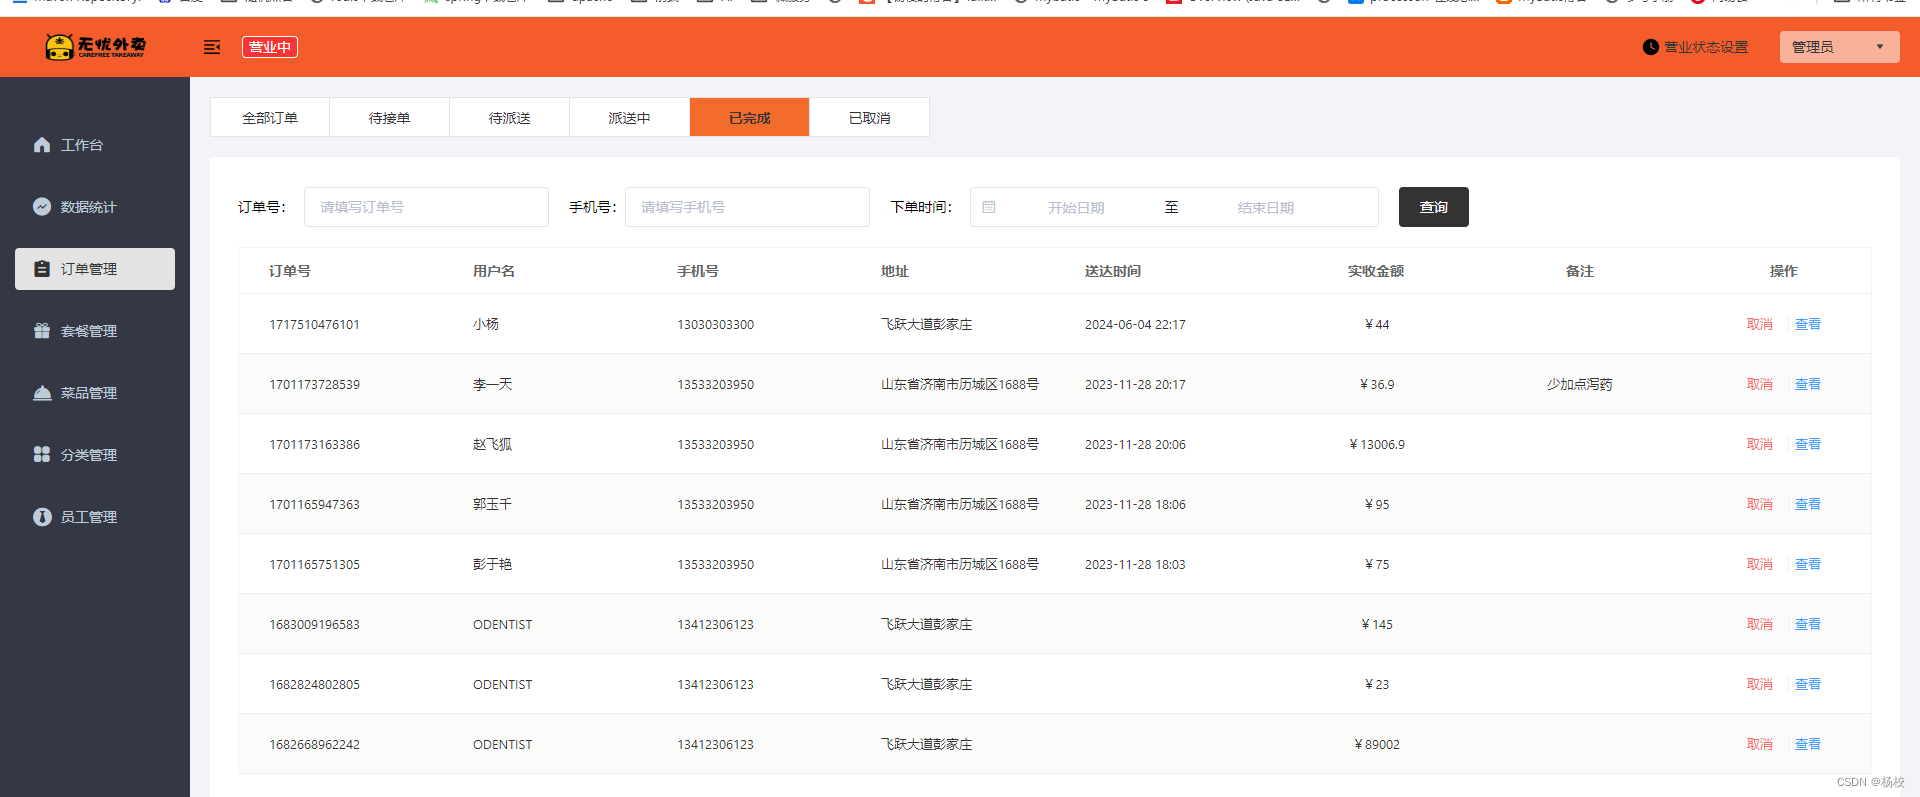Cancel order 1701165947363
Viewport: 1920px width, 797px height.
[x=1760, y=504]
